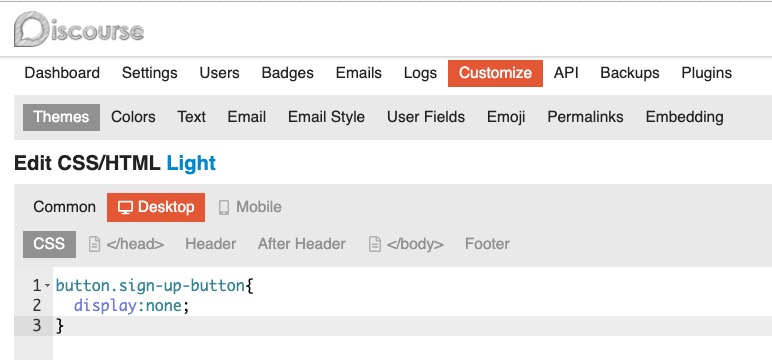Open the Settings admin tab

pyautogui.click(x=150, y=73)
